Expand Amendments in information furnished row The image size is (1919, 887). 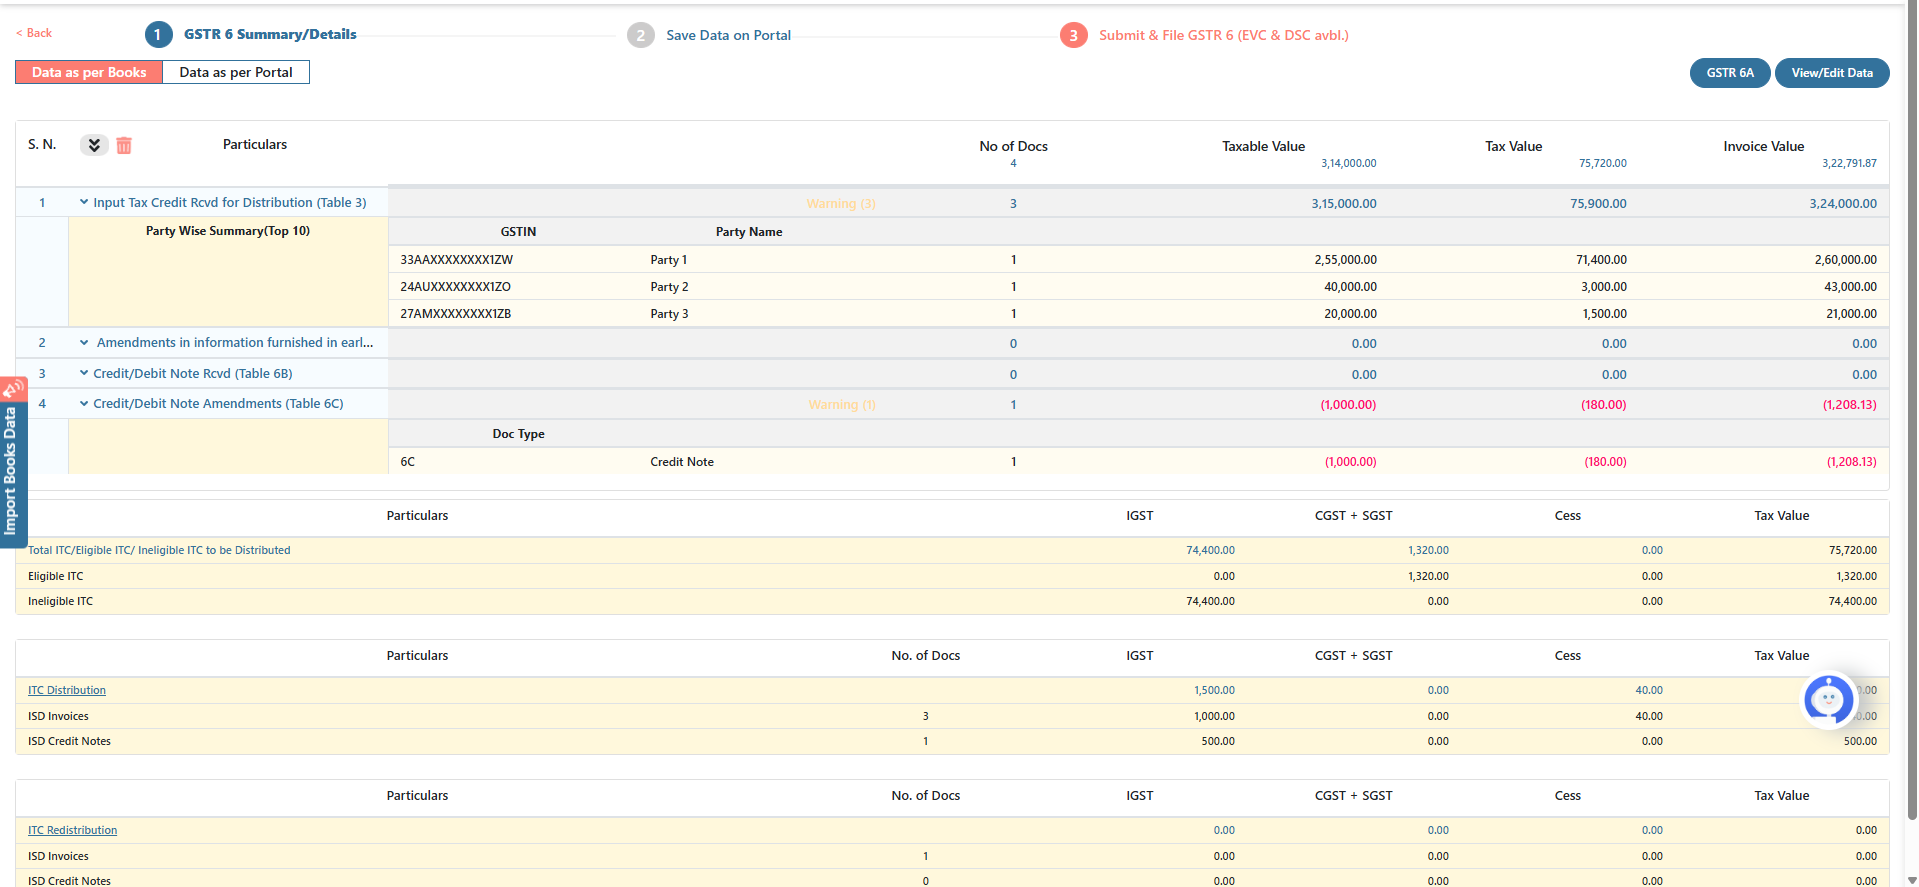point(84,343)
